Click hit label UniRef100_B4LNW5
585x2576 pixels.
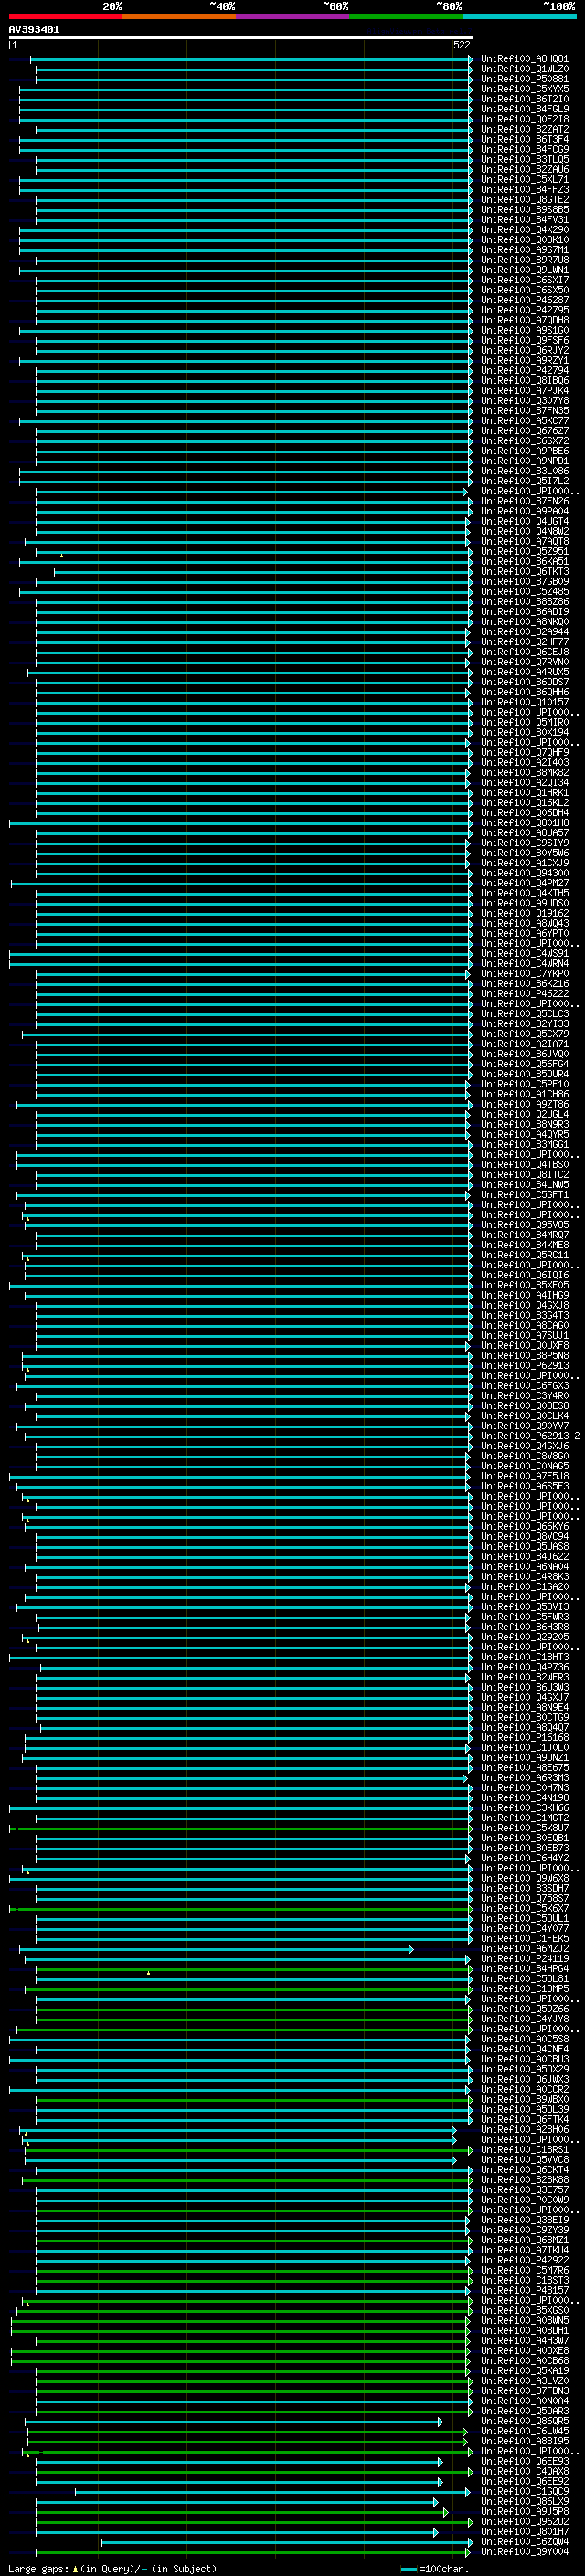coord(525,1184)
